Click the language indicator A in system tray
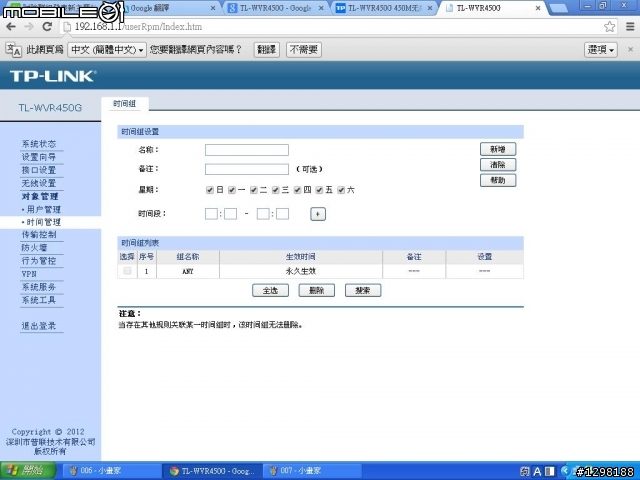 click(x=537, y=472)
